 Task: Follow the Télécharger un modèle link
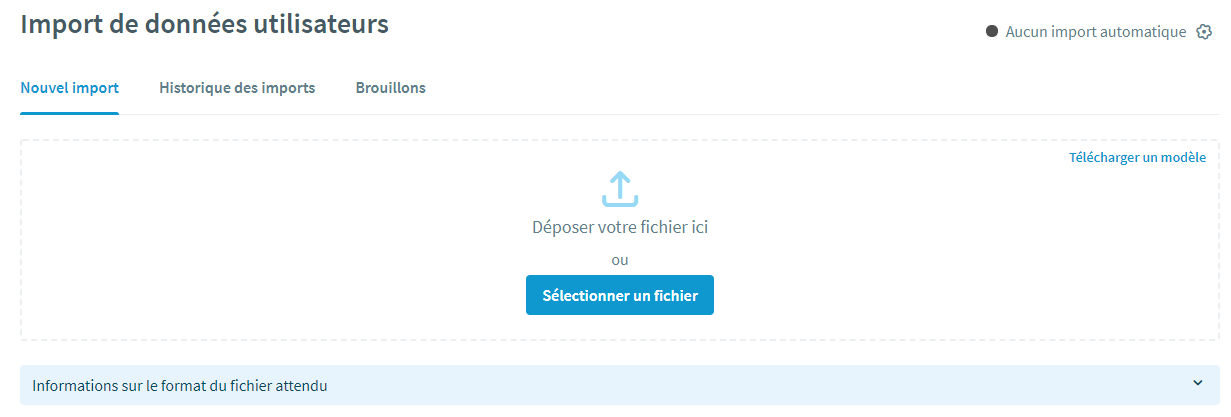(1137, 157)
